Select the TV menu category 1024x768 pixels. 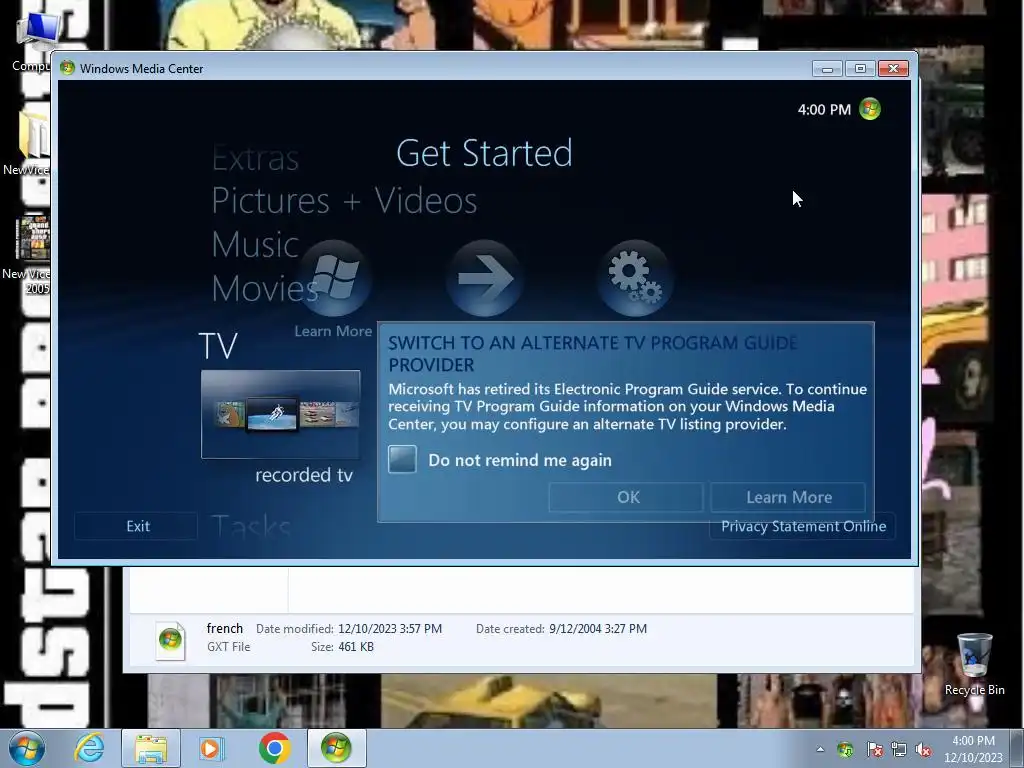click(x=218, y=345)
